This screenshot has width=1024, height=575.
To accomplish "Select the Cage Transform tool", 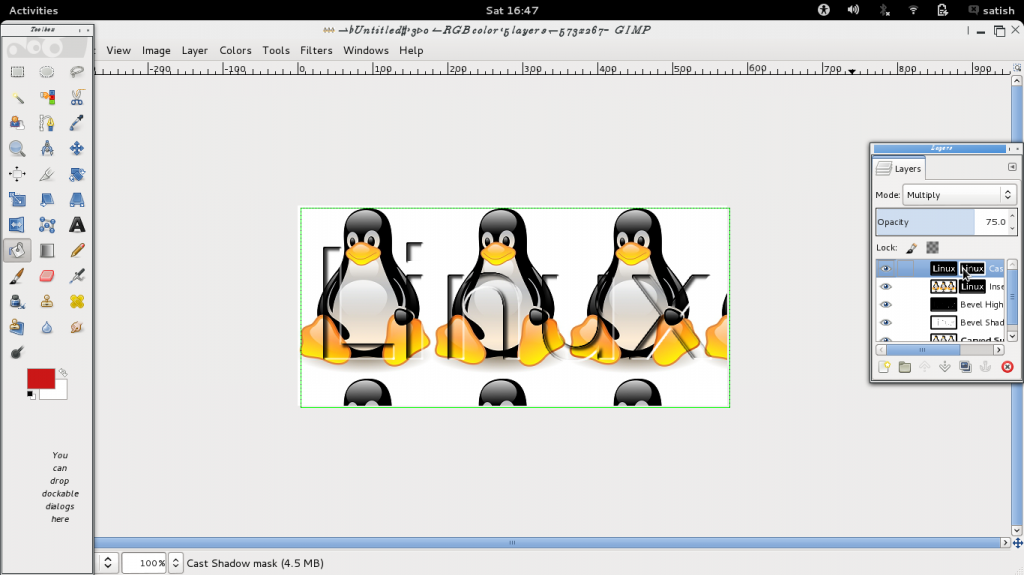I will [46, 225].
